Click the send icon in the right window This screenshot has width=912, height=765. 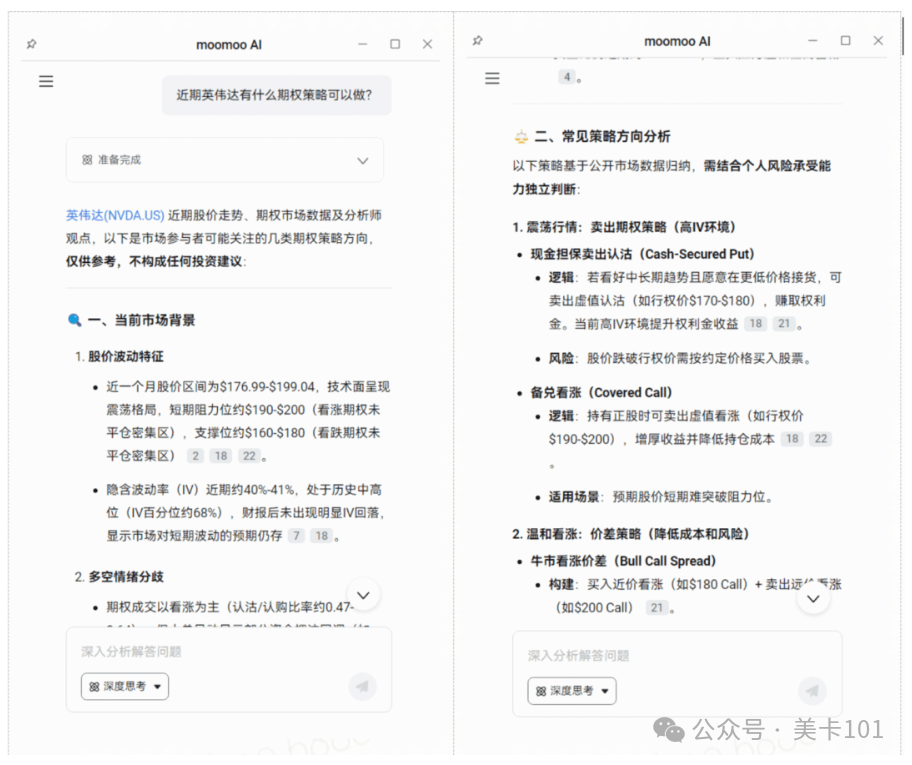[812, 691]
